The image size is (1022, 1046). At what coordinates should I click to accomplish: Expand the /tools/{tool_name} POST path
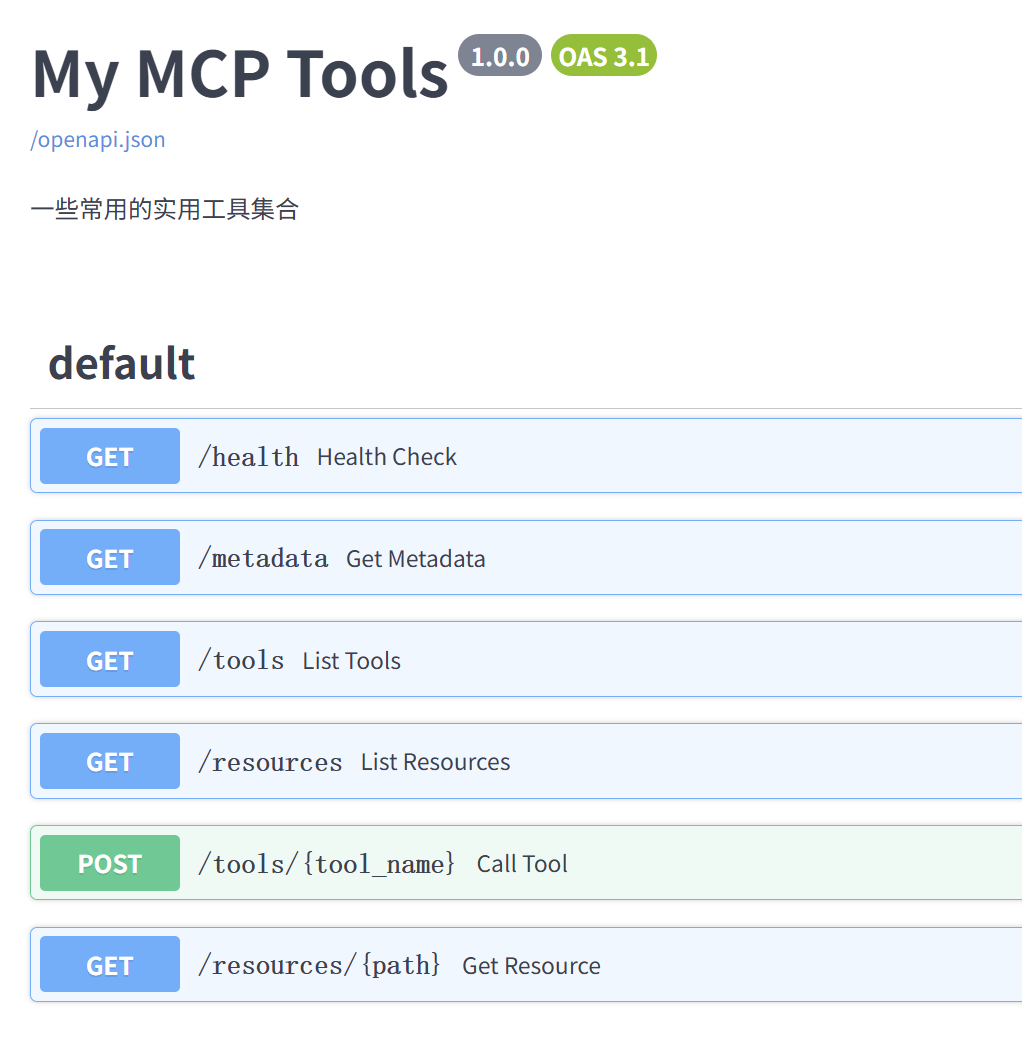pos(327,864)
